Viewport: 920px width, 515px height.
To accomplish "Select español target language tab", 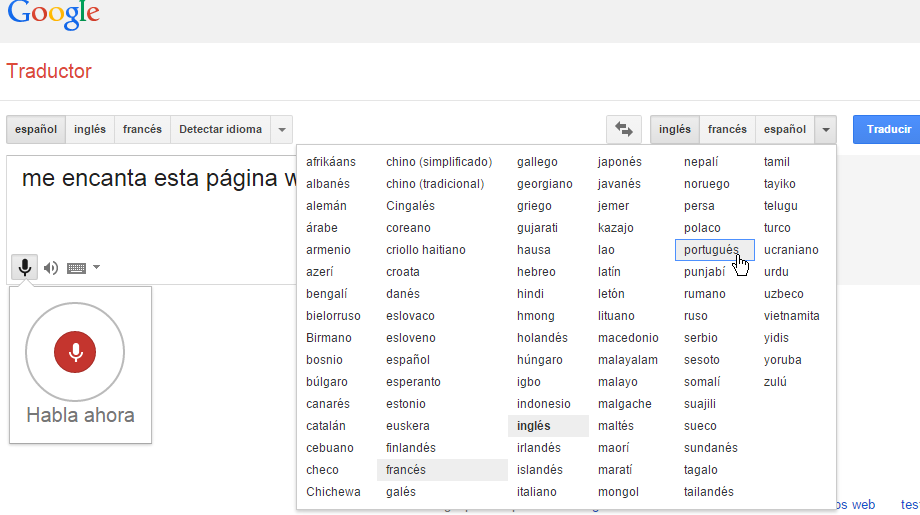I will [x=784, y=129].
